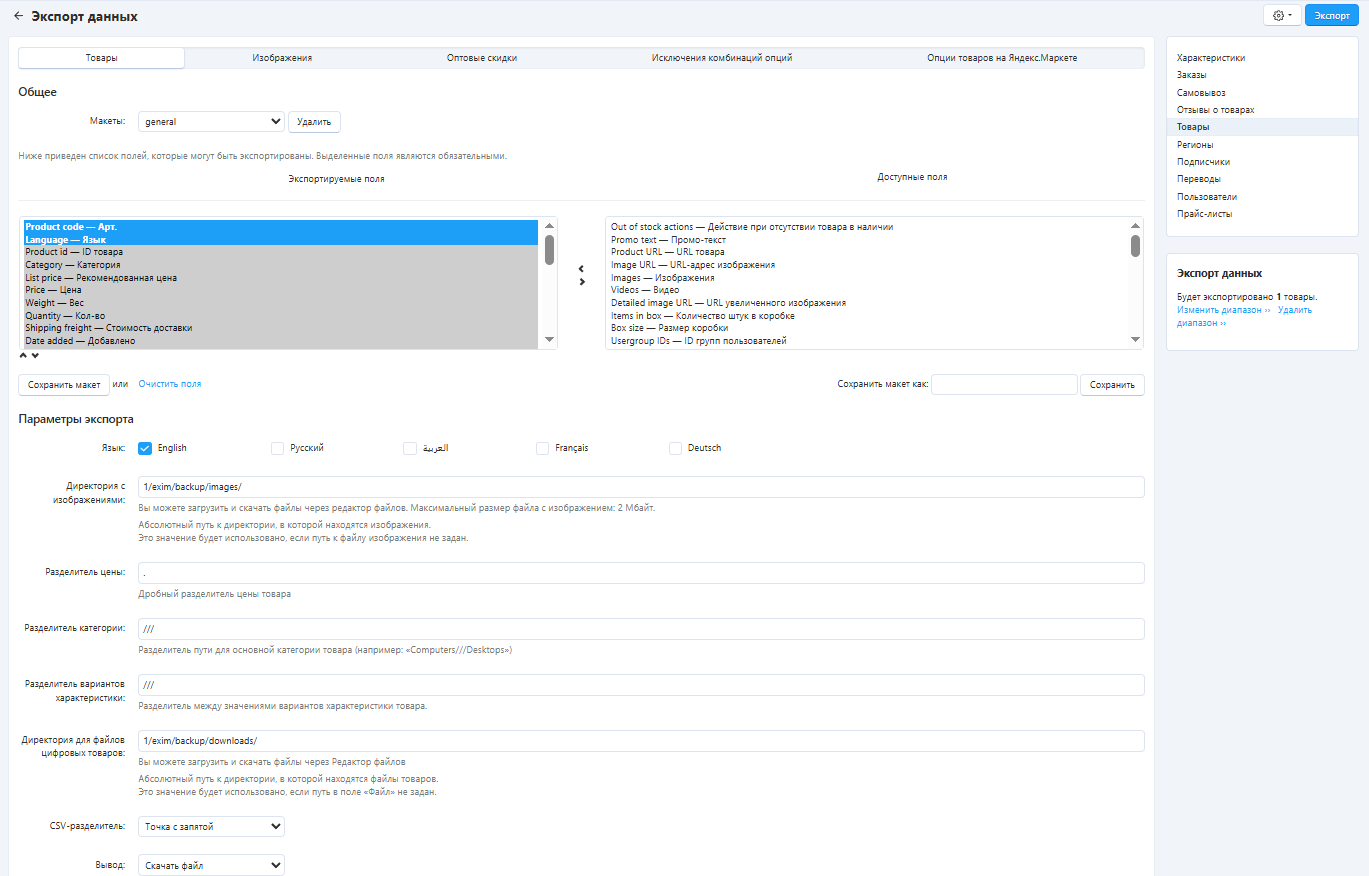Select 'Language — Язык' in exported fields
The image size is (1369, 876).
click(x=281, y=240)
